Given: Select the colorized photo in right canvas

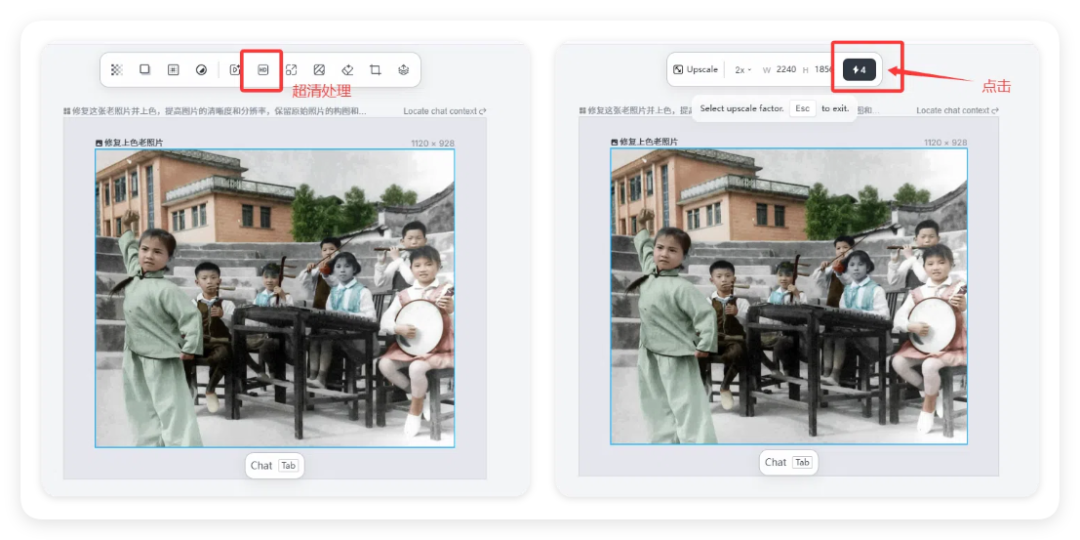Looking at the screenshot, I should (788, 297).
